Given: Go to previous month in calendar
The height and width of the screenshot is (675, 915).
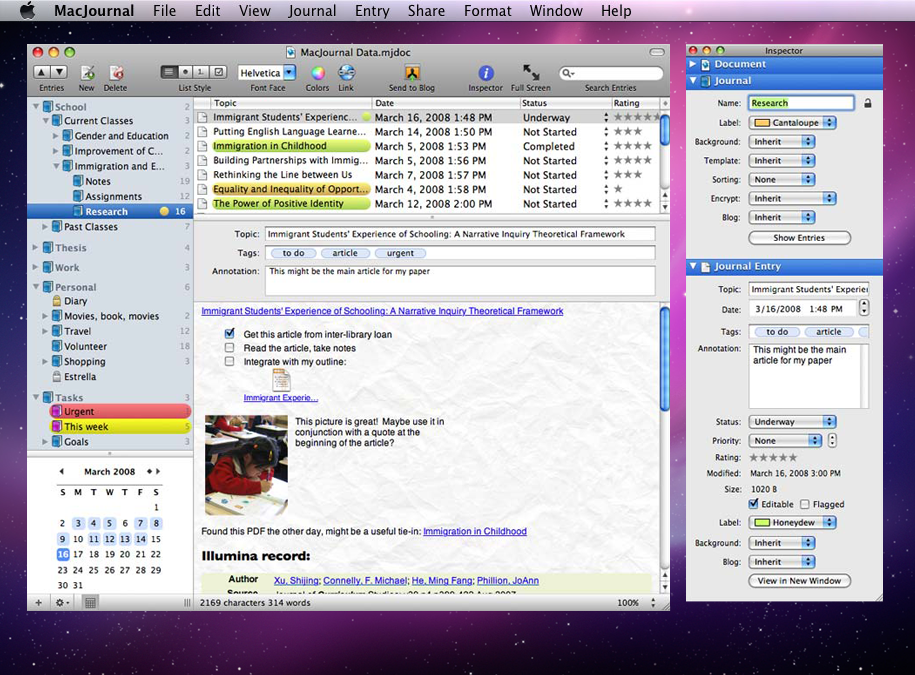Looking at the screenshot, I should click(62, 471).
